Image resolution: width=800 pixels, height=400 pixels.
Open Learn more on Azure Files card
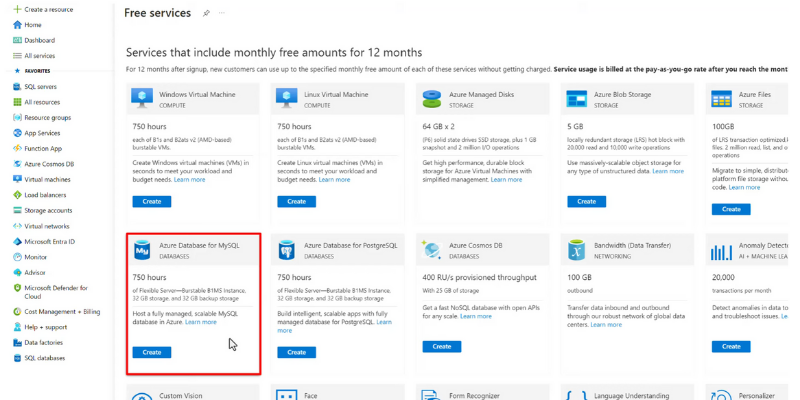(x=744, y=188)
